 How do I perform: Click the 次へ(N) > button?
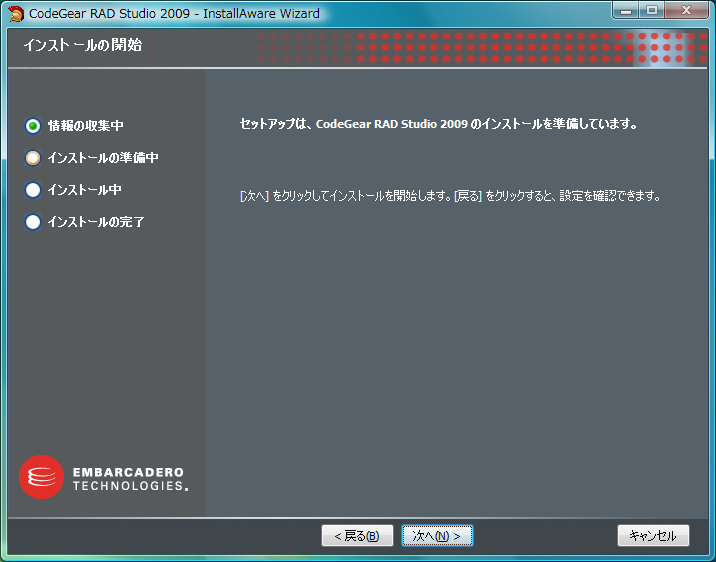[437, 536]
